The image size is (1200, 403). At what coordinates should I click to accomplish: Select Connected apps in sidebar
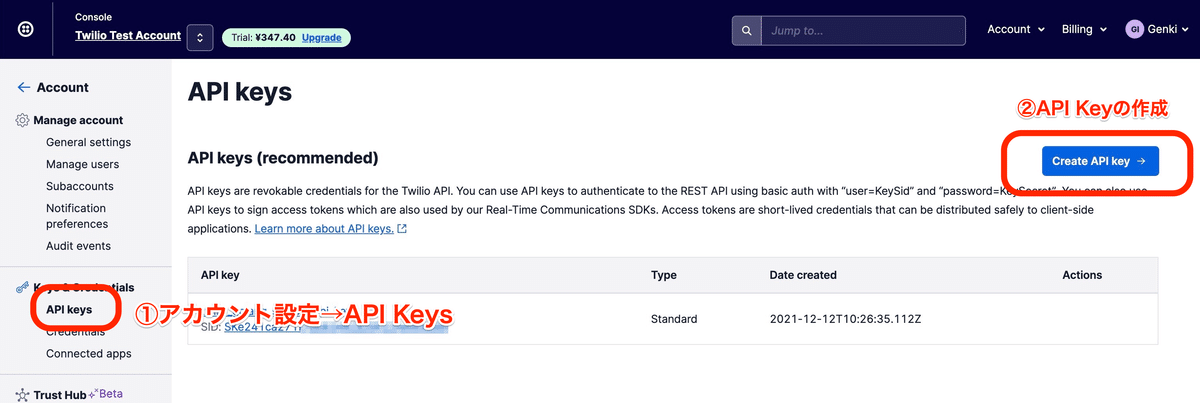(88, 354)
